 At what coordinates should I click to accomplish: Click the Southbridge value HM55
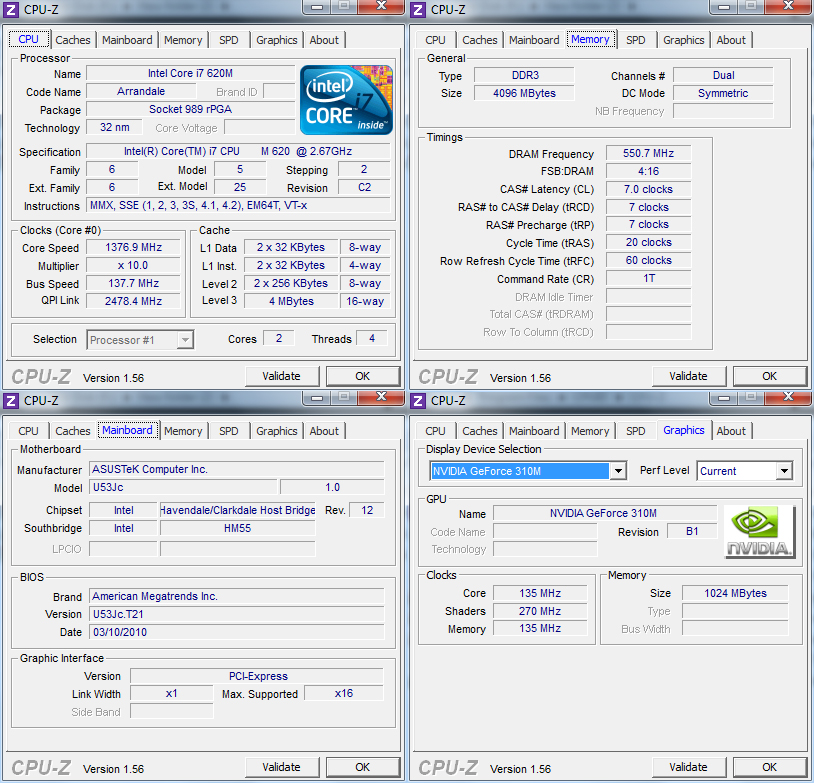click(238, 529)
